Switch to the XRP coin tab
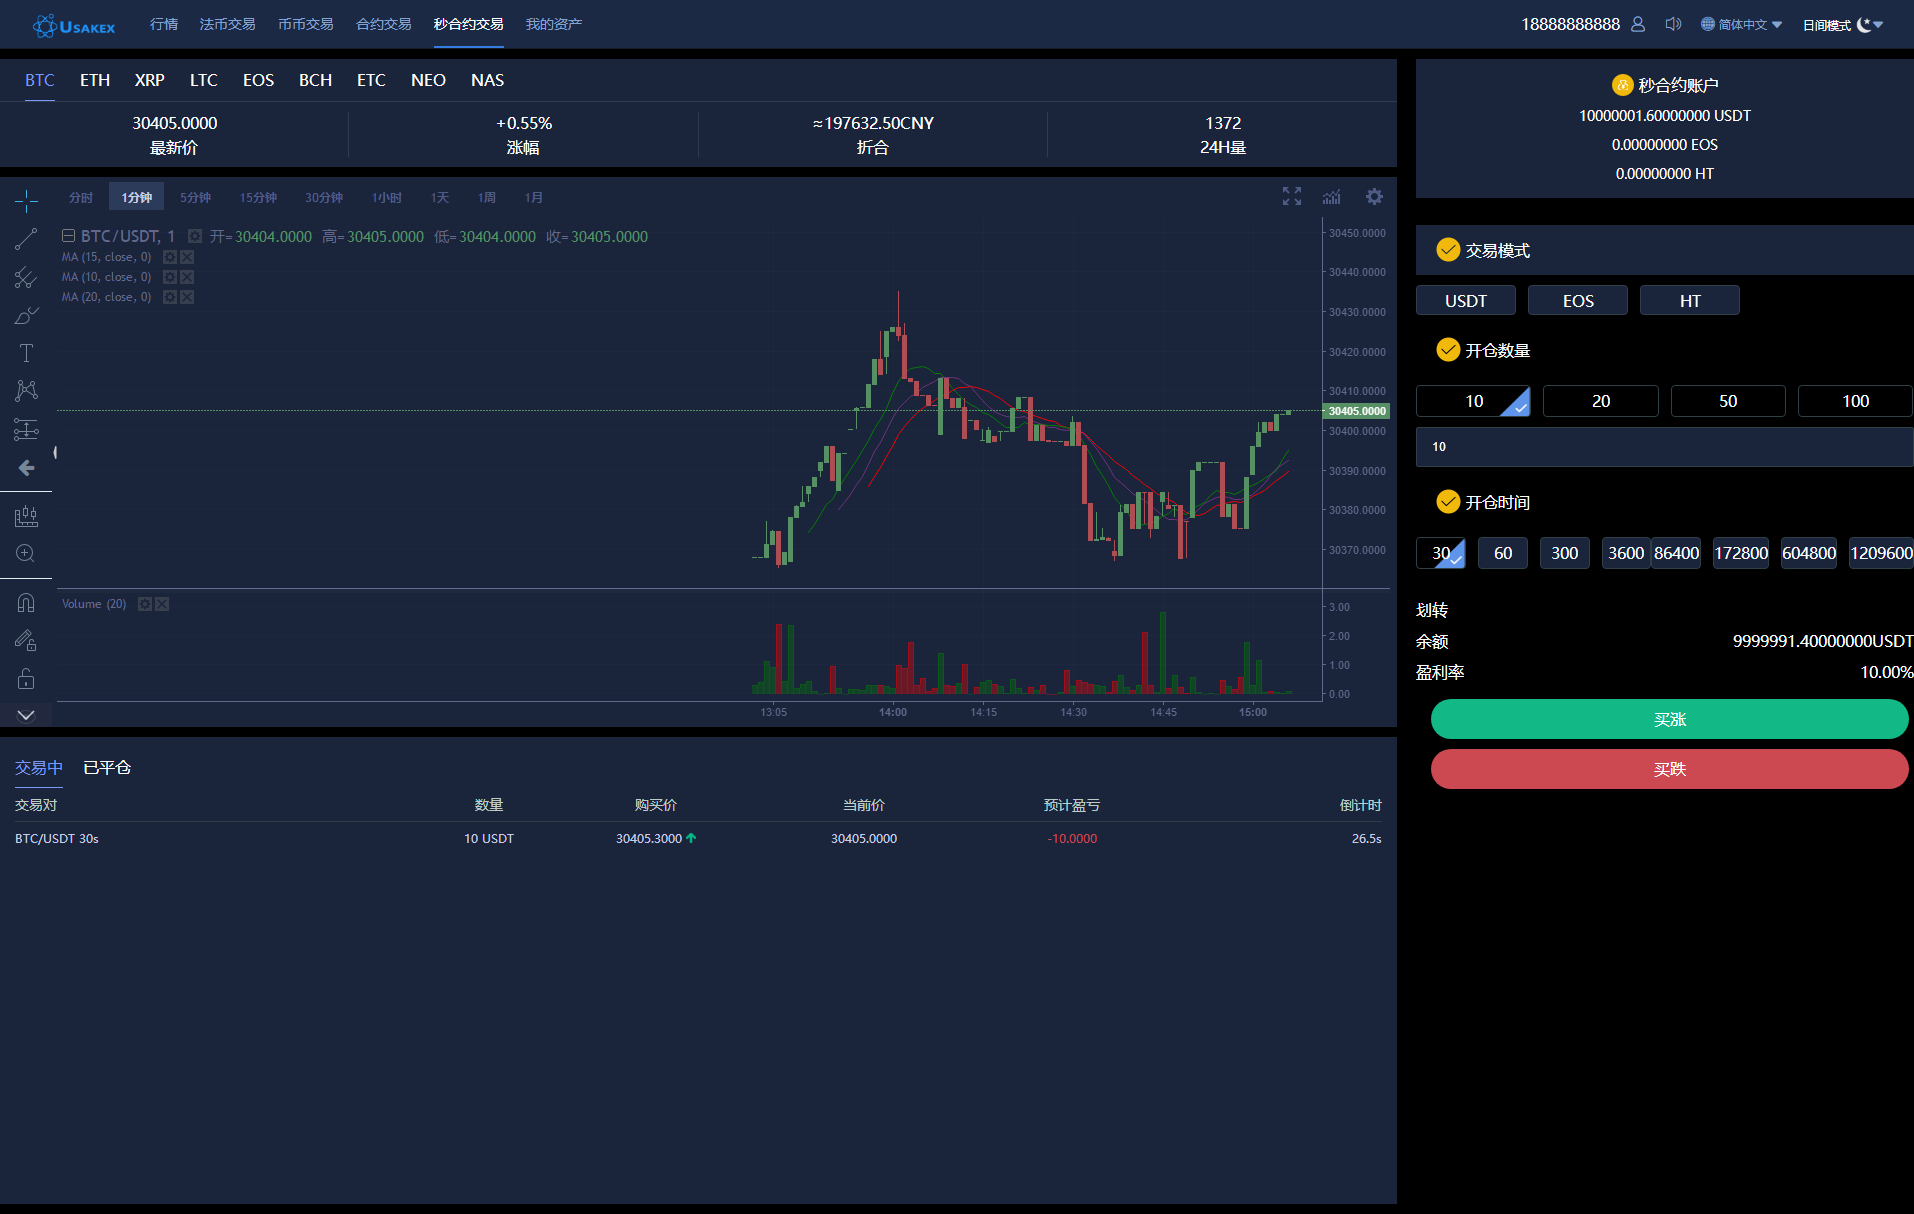 pyautogui.click(x=150, y=80)
